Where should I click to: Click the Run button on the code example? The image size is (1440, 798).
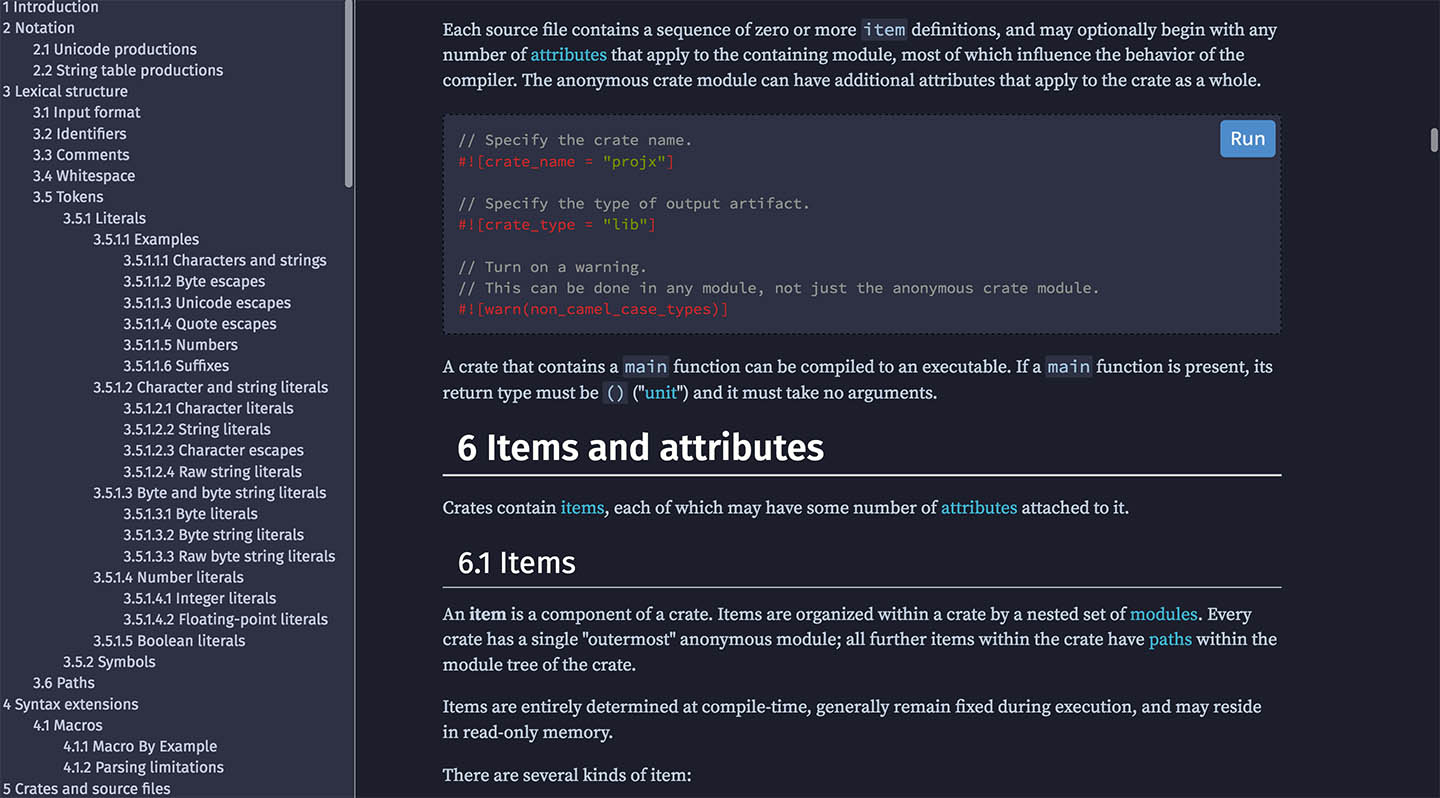pos(1247,138)
